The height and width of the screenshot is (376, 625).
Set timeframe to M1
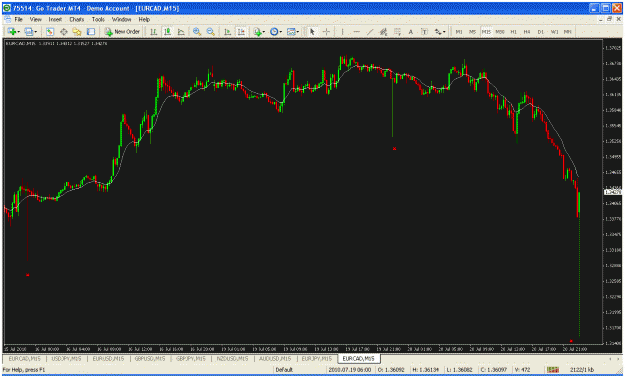coord(459,31)
